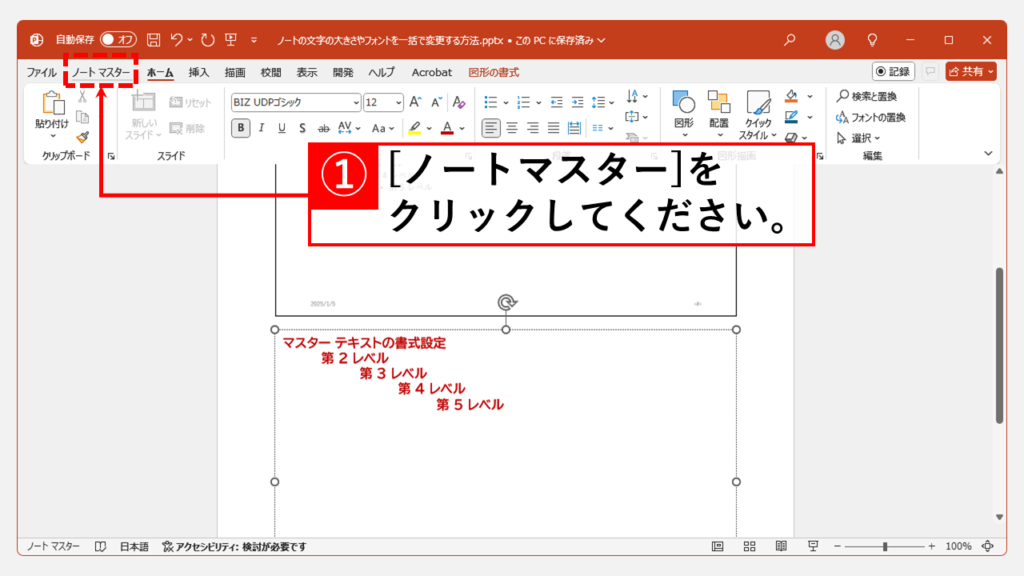Screen dimensions: 1024x576
Task: Toggle the AutoSave switch
Action: coord(118,40)
